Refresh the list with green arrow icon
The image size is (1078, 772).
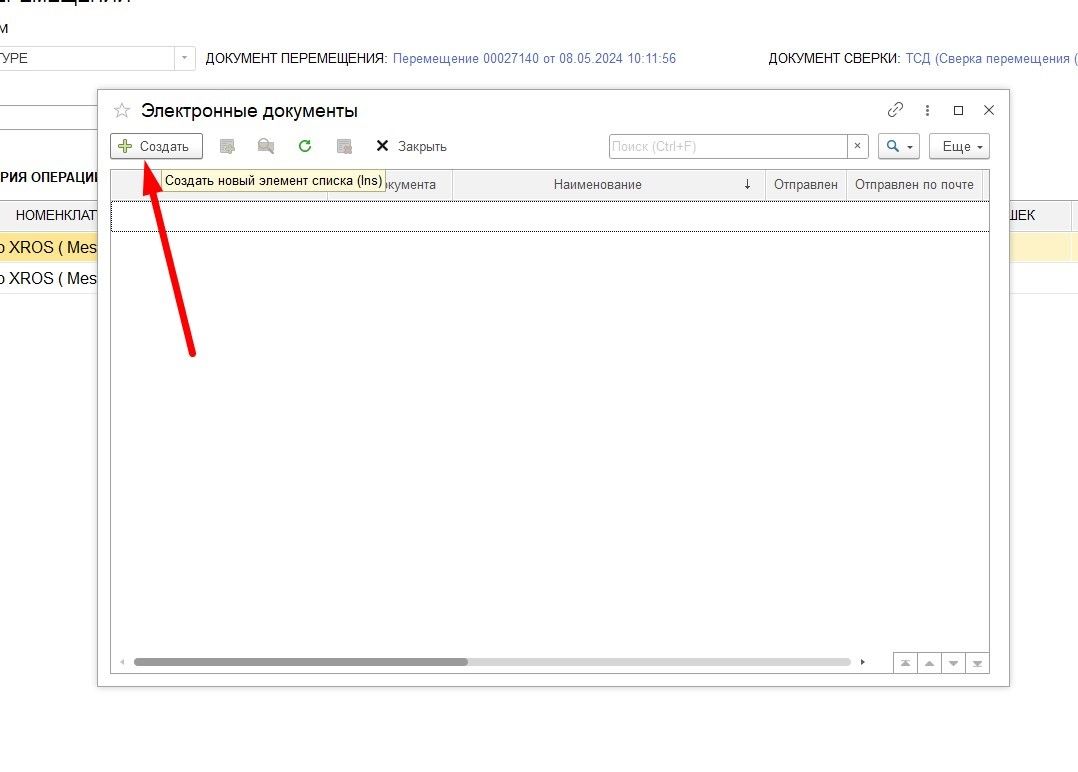point(305,146)
